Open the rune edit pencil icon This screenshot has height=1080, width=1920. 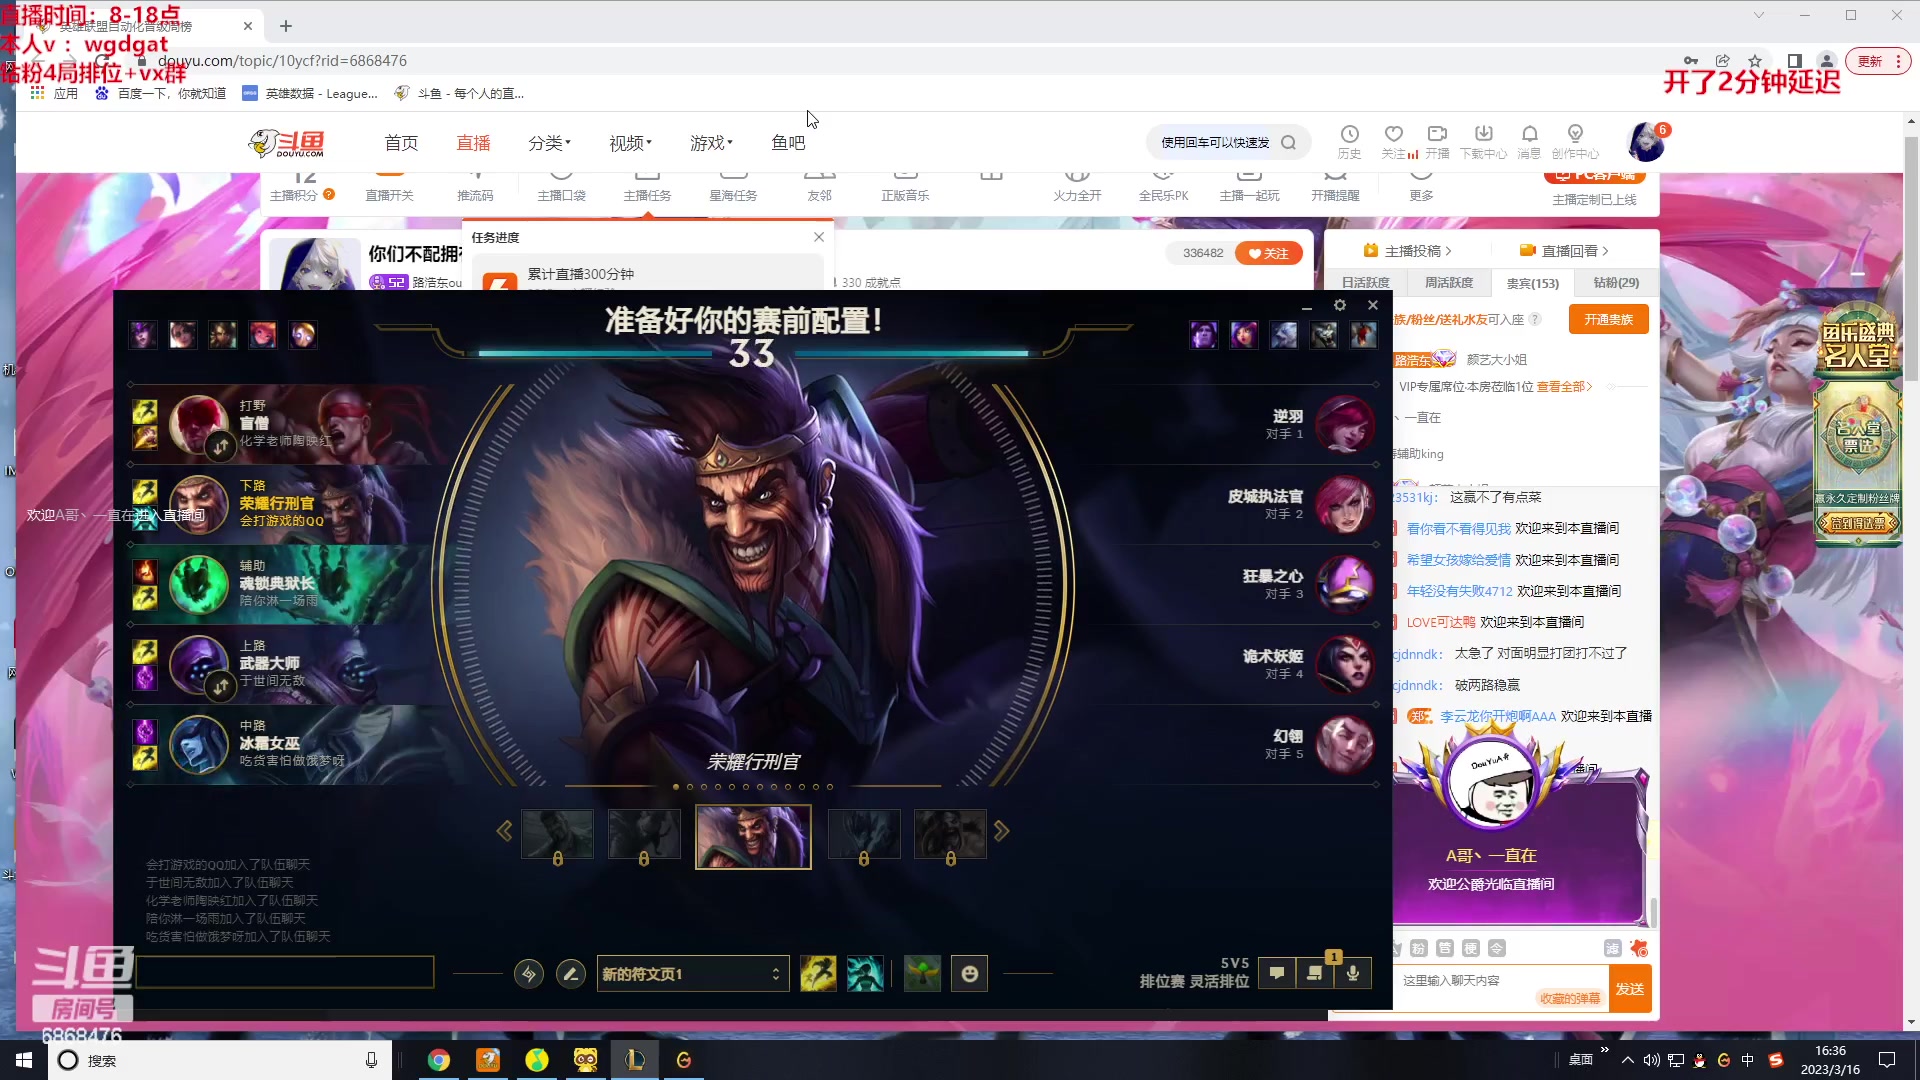click(571, 973)
